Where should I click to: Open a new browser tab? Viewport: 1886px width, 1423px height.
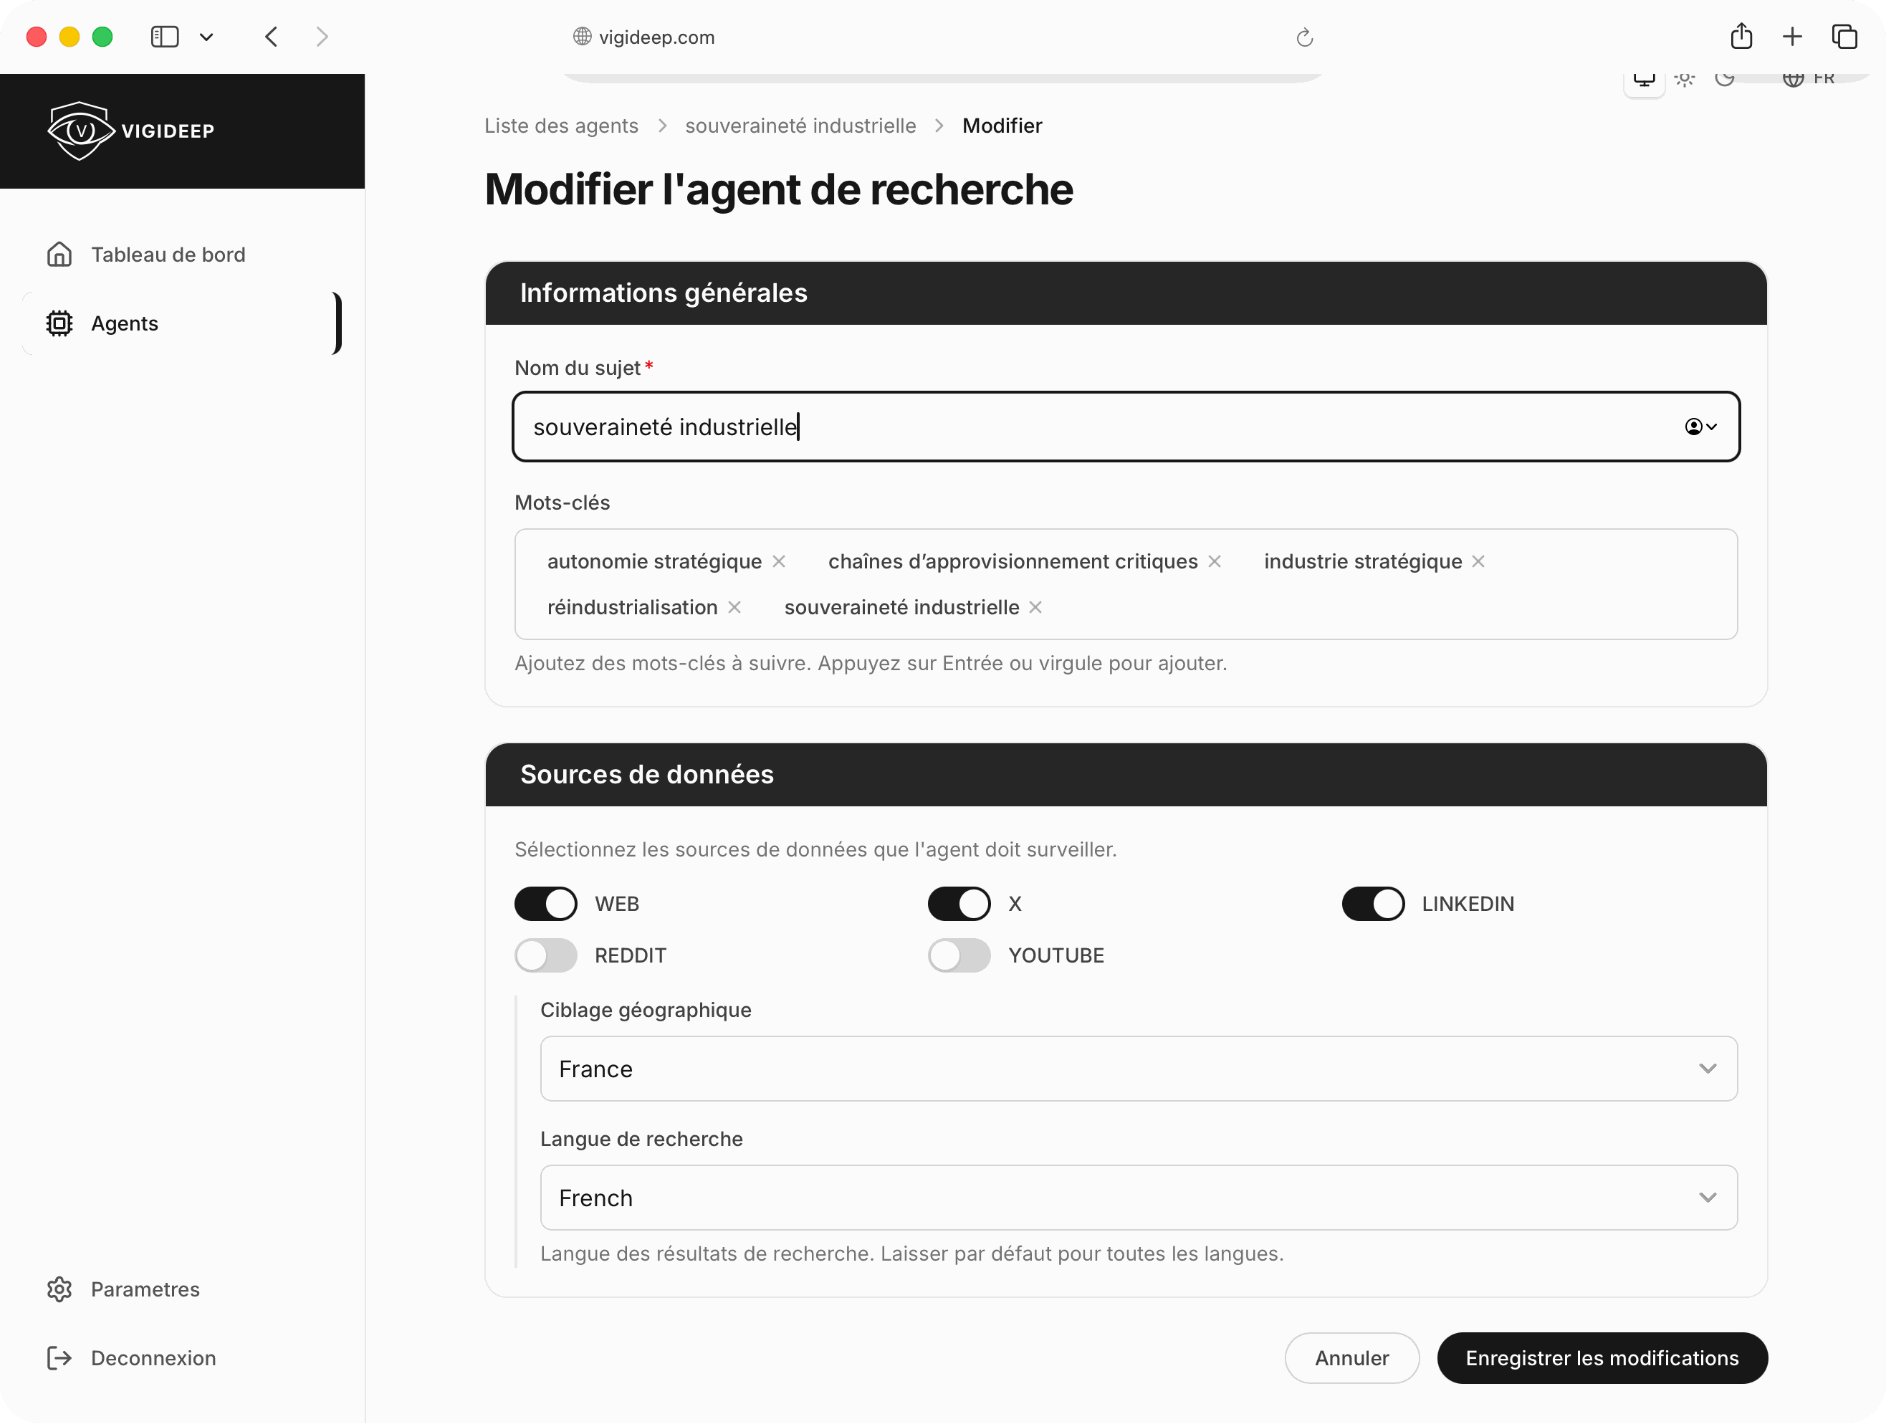(x=1792, y=37)
